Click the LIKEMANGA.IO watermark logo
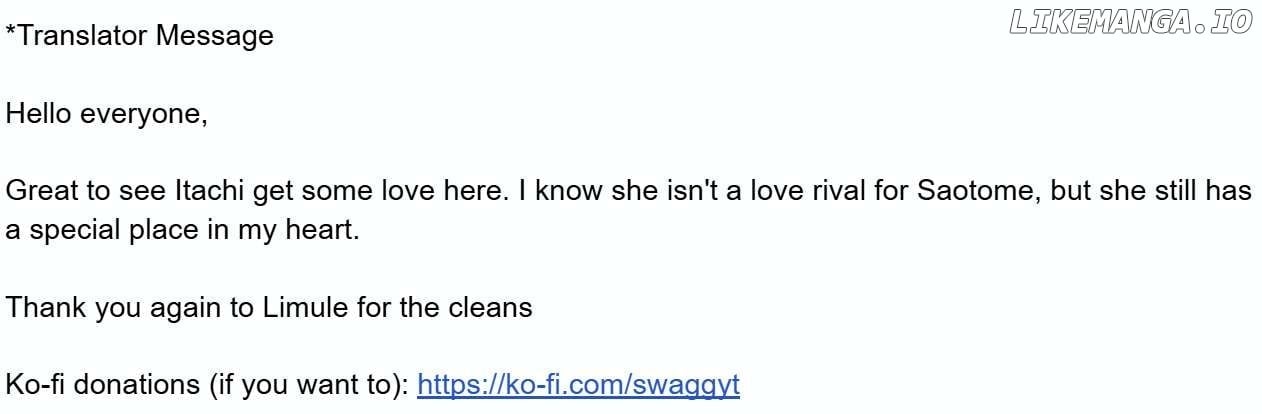This screenshot has height=414, width=1262. (1131, 23)
